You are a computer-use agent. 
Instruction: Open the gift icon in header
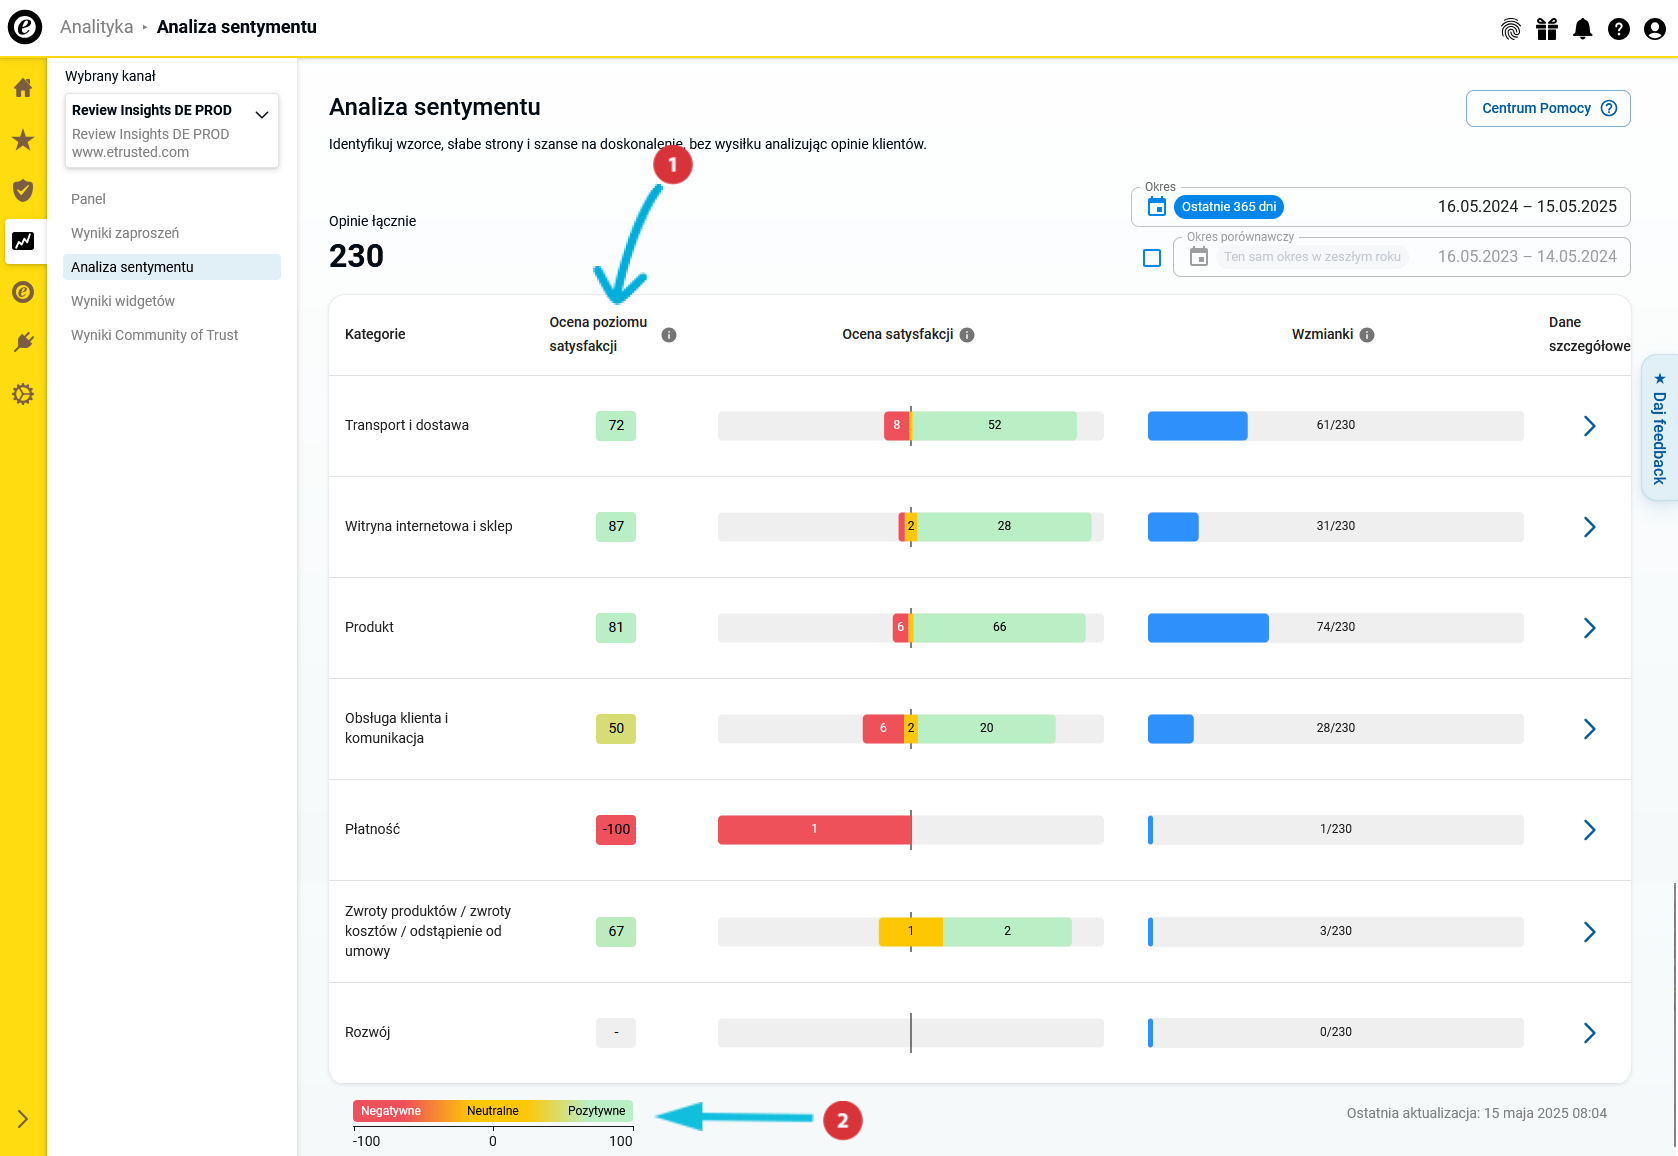[1547, 29]
